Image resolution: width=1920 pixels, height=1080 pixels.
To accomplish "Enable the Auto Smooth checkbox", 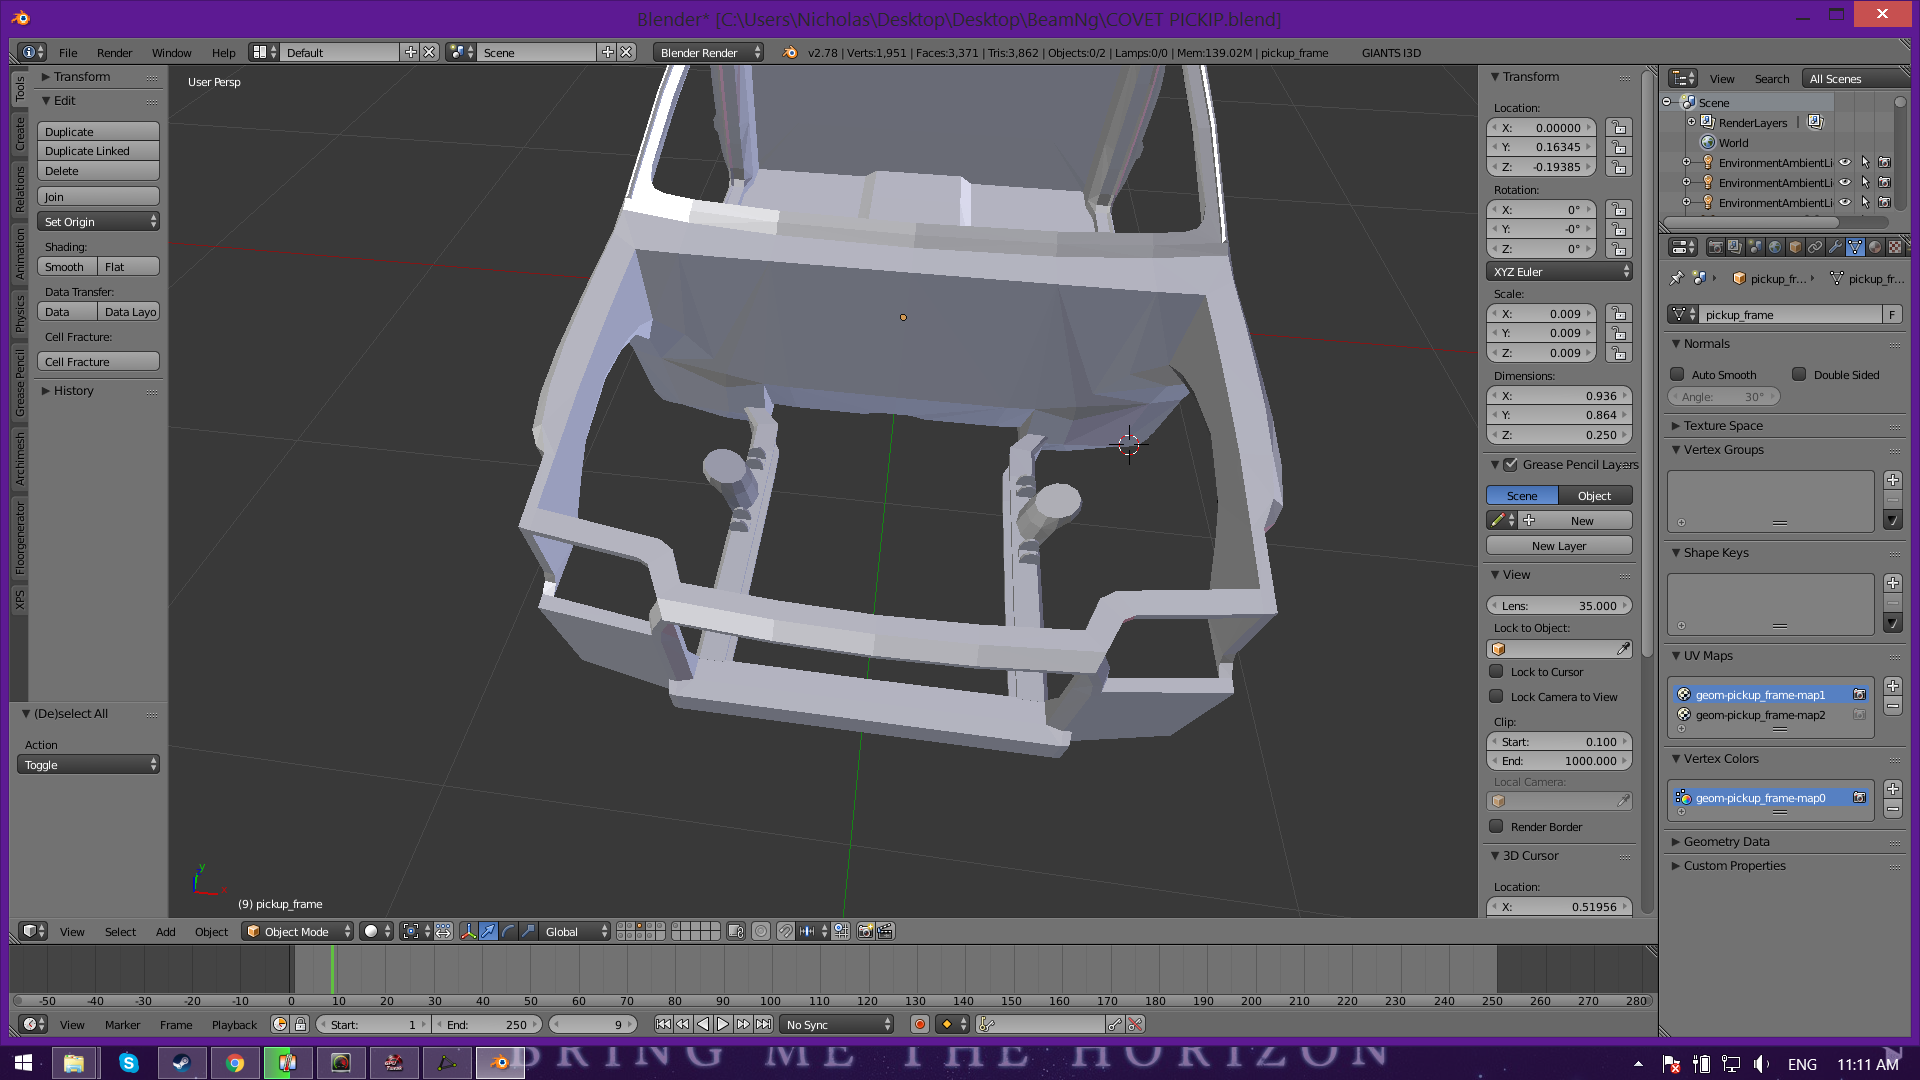I will (x=1678, y=375).
